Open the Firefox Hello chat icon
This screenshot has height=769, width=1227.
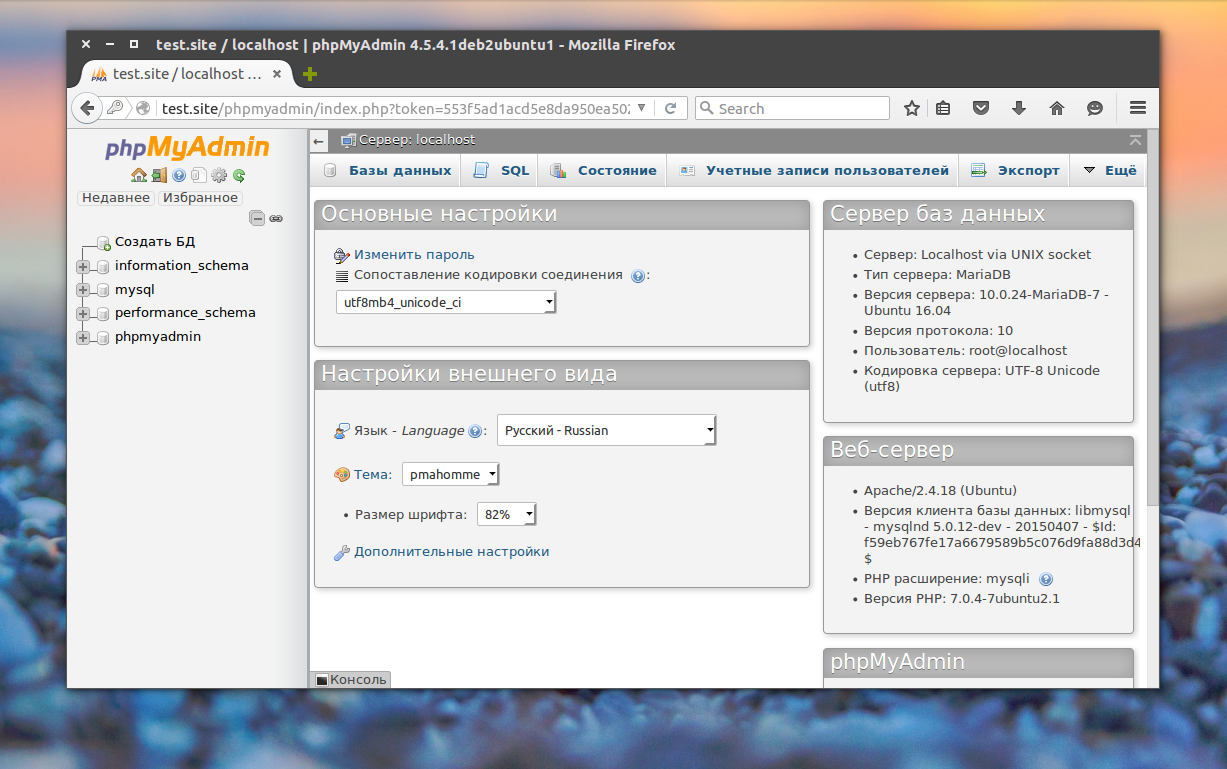1095,108
